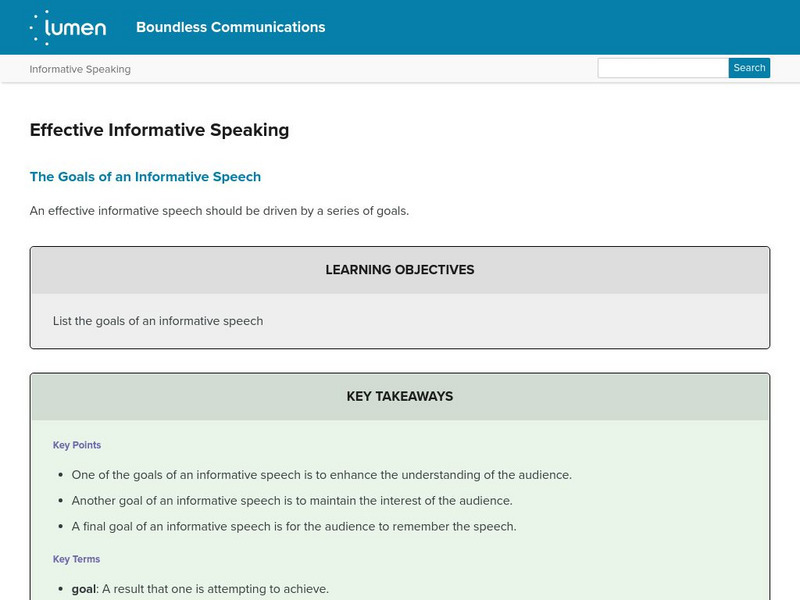Click the bullet about enhancing audience understanding
Viewport: 800px width, 600px height.
point(322,475)
